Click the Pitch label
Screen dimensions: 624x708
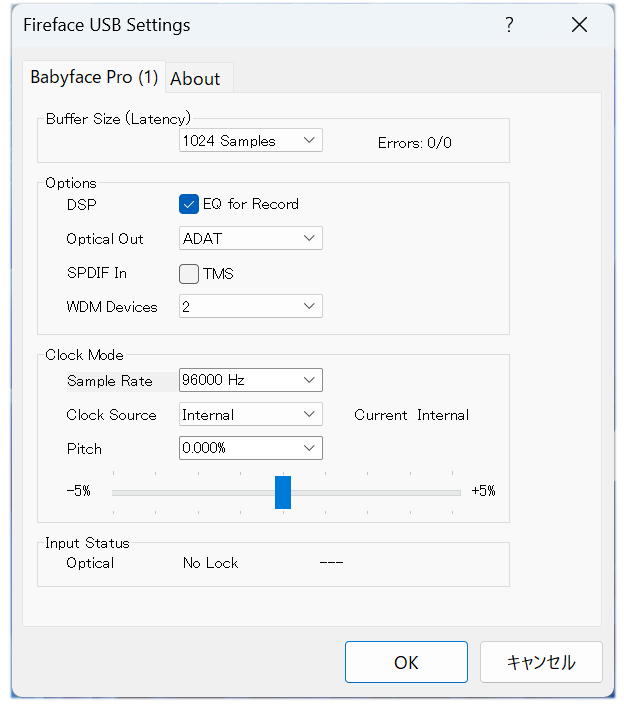[x=84, y=449]
